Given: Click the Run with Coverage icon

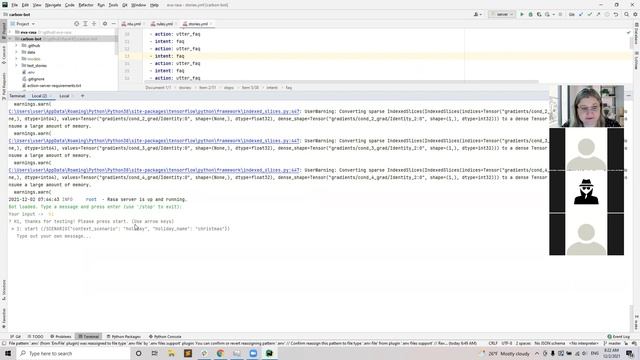Looking at the screenshot, I should click(539, 14).
